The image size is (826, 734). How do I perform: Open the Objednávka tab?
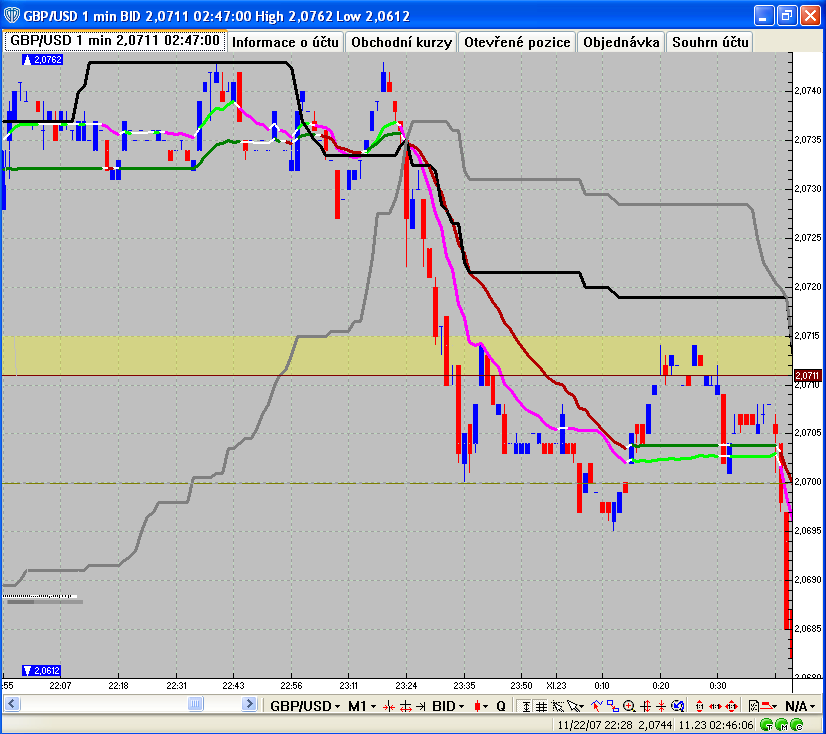621,42
